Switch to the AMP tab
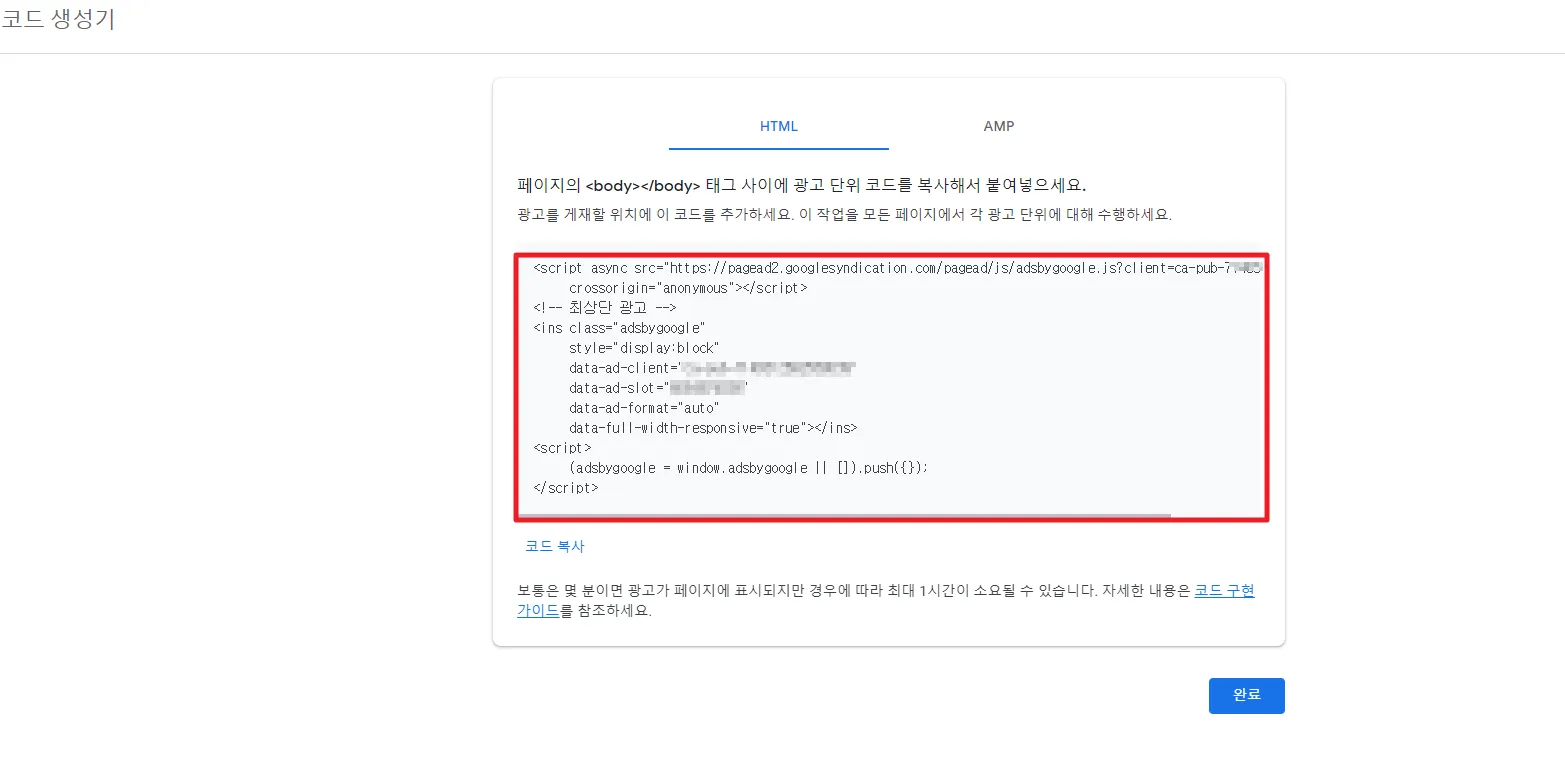This screenshot has height=770, width=1565. [x=998, y=126]
